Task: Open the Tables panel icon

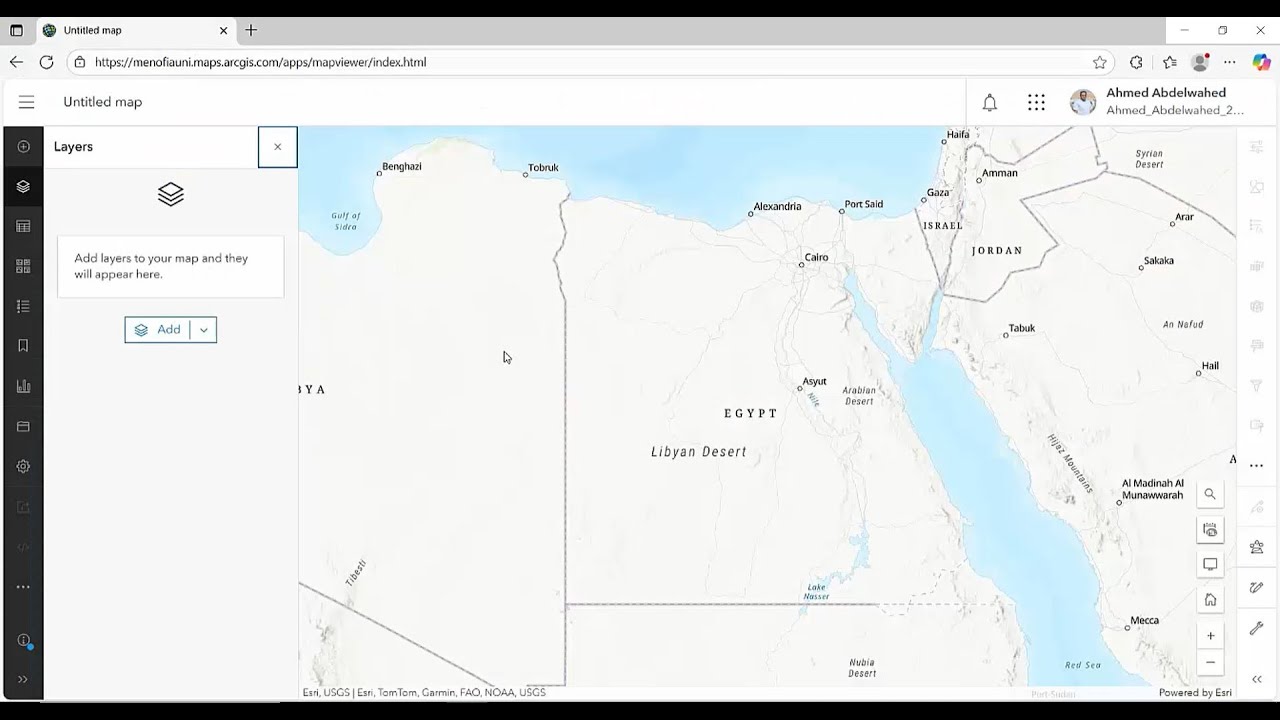Action: [23, 226]
